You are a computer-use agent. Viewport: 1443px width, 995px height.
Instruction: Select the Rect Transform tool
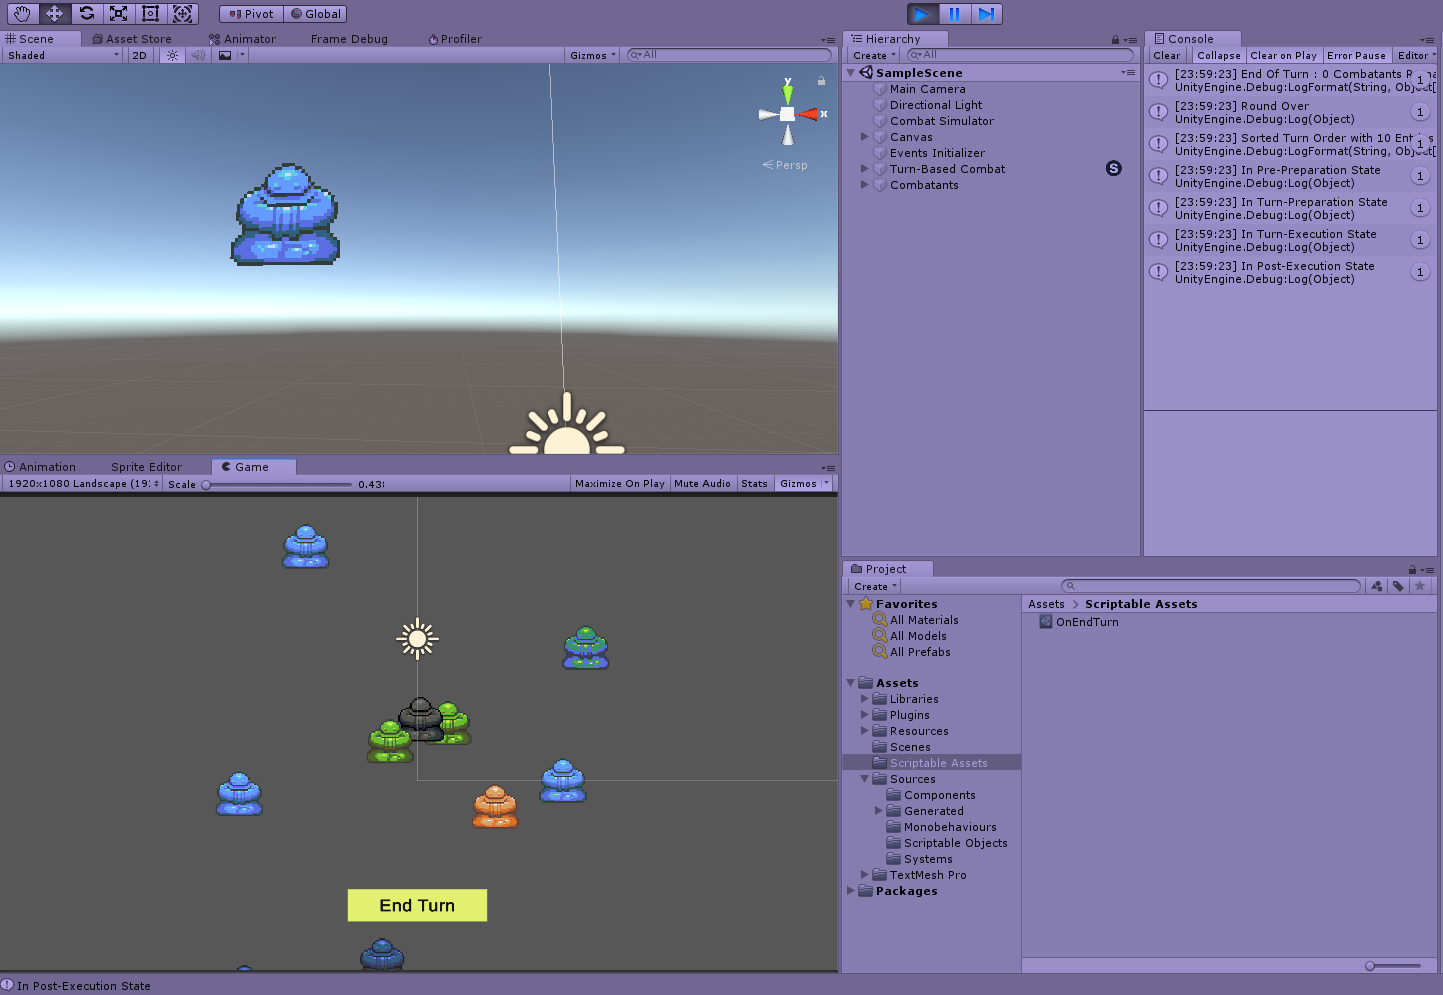click(x=150, y=13)
